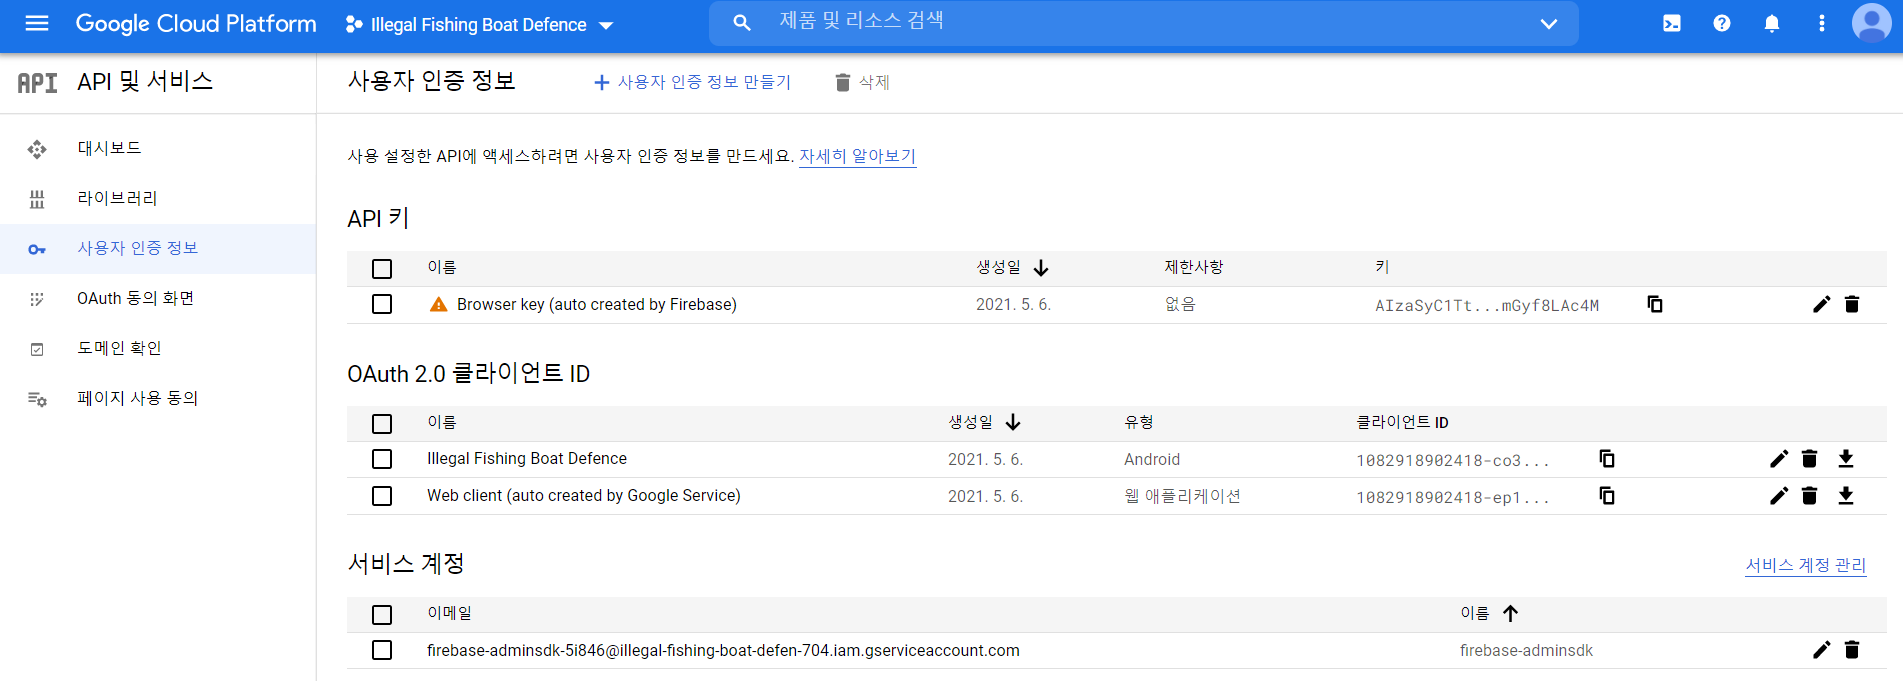Click the search magnifier icon
Viewport: 1903px width, 681px height.
tap(742, 23)
